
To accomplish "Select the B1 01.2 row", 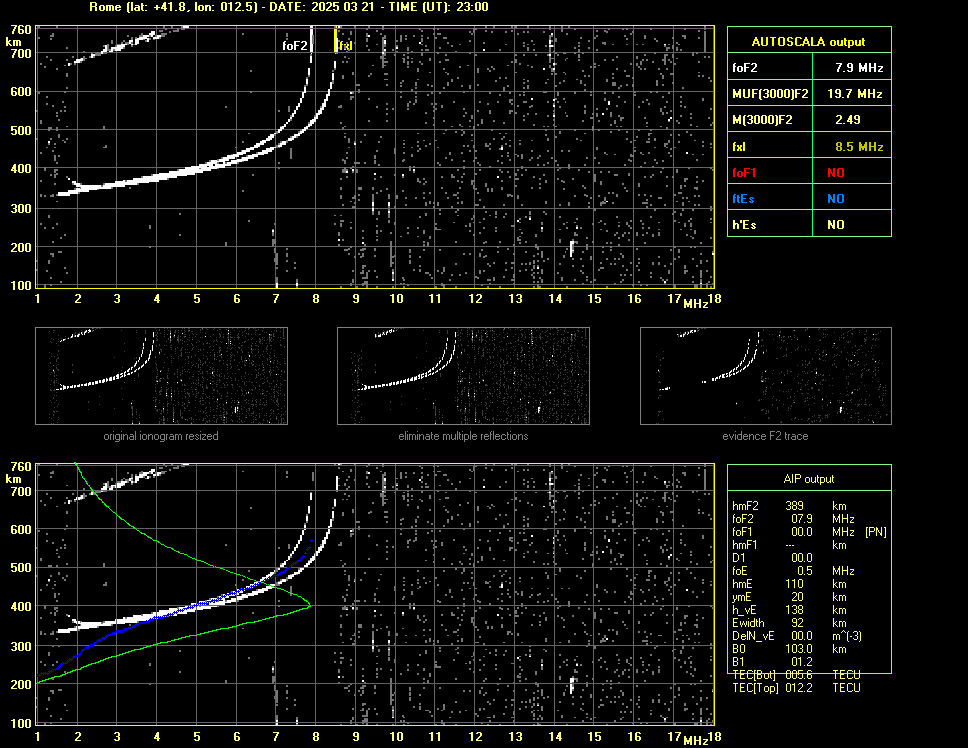I will pos(772,661).
